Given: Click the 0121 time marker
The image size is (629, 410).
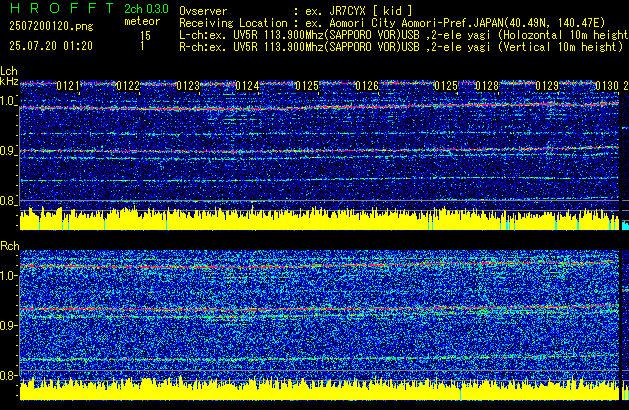Looking at the screenshot, I should click(x=68, y=86).
